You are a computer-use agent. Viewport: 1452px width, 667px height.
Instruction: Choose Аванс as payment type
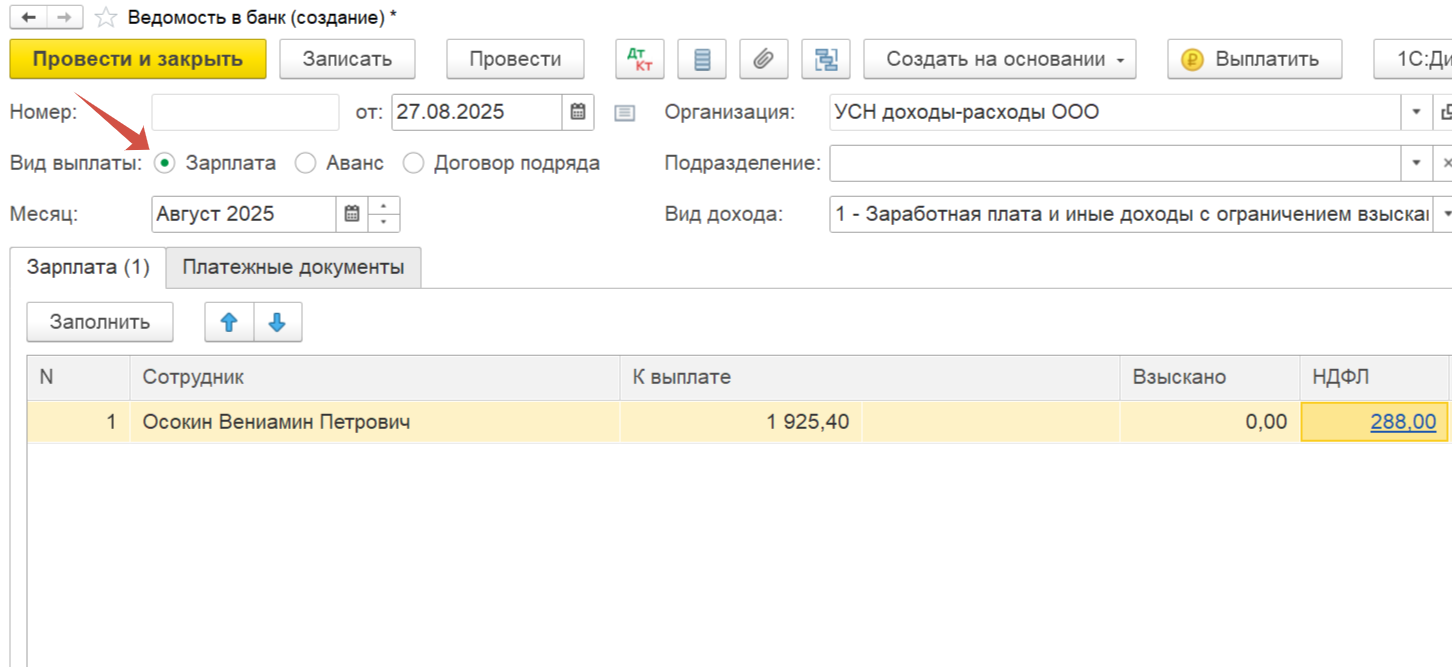[306, 163]
